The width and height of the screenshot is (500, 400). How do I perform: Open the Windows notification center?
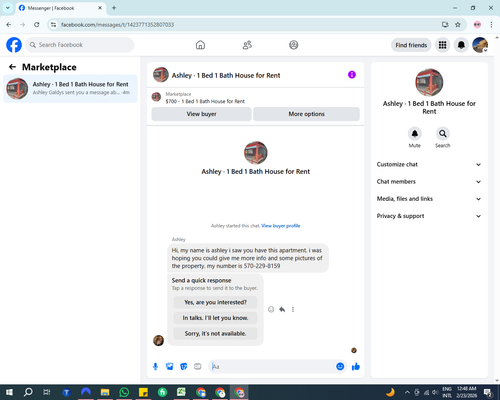point(488,392)
